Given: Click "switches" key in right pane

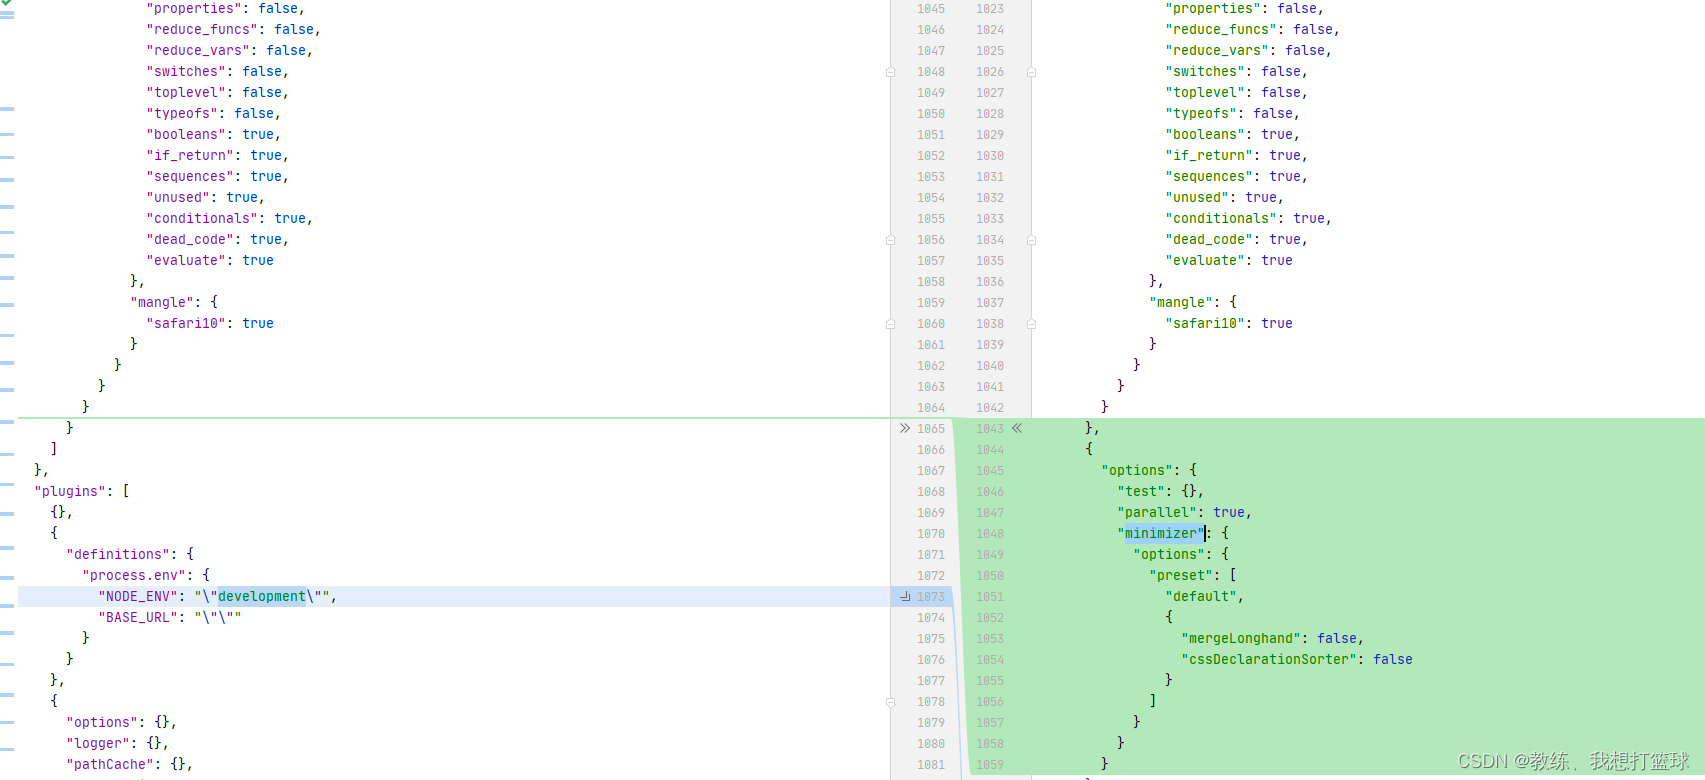Looking at the screenshot, I should click(1205, 71).
